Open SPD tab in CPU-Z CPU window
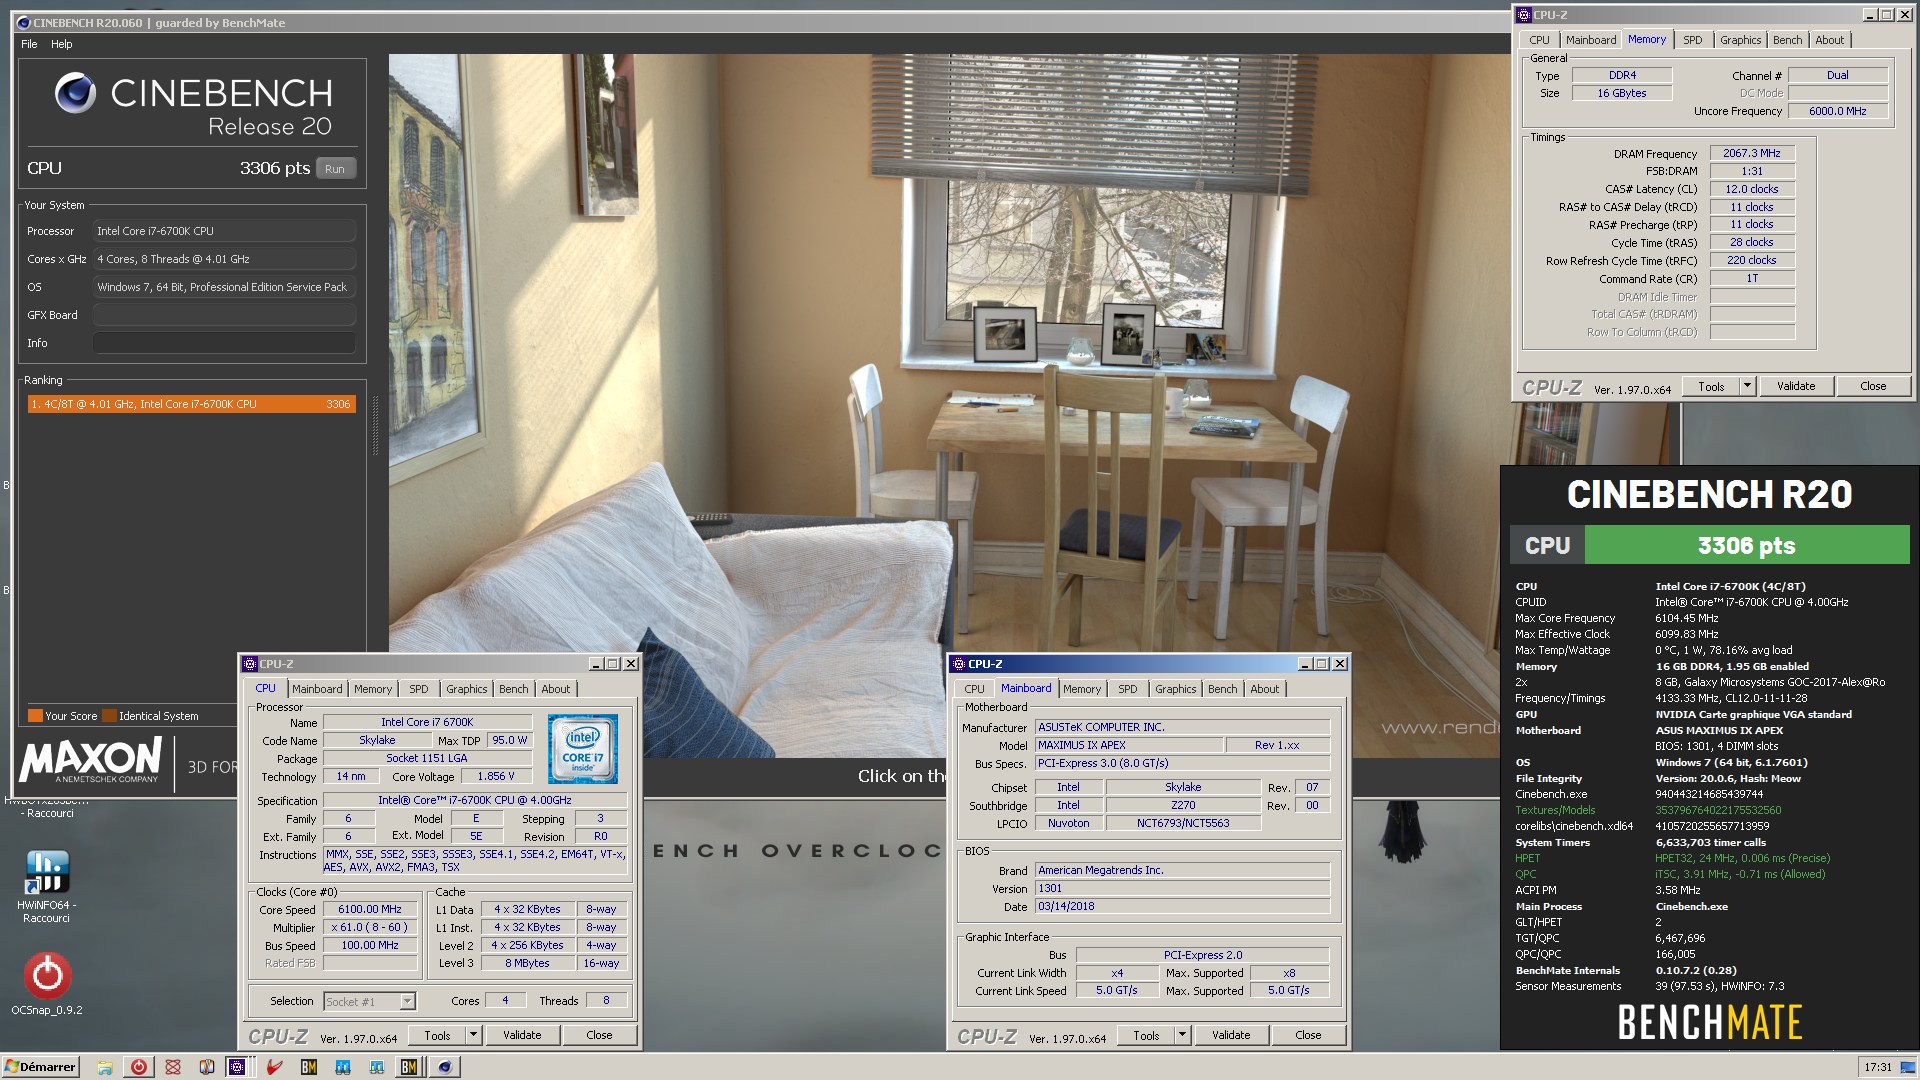This screenshot has width=1920, height=1080. (x=418, y=689)
